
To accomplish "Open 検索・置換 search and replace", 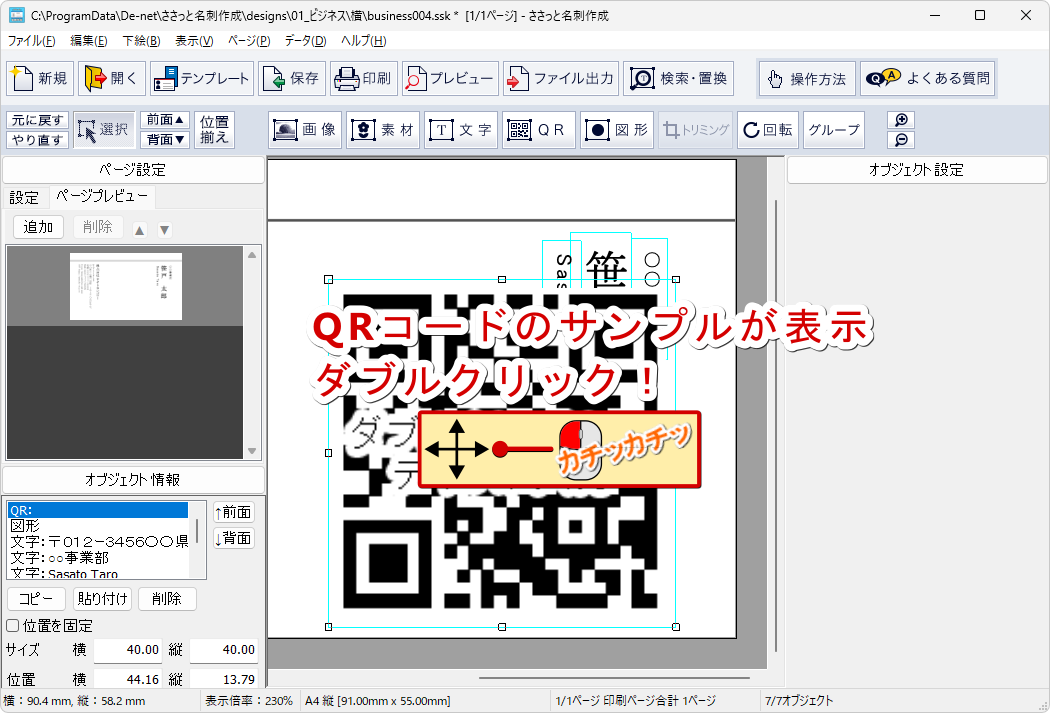I will [x=679, y=78].
